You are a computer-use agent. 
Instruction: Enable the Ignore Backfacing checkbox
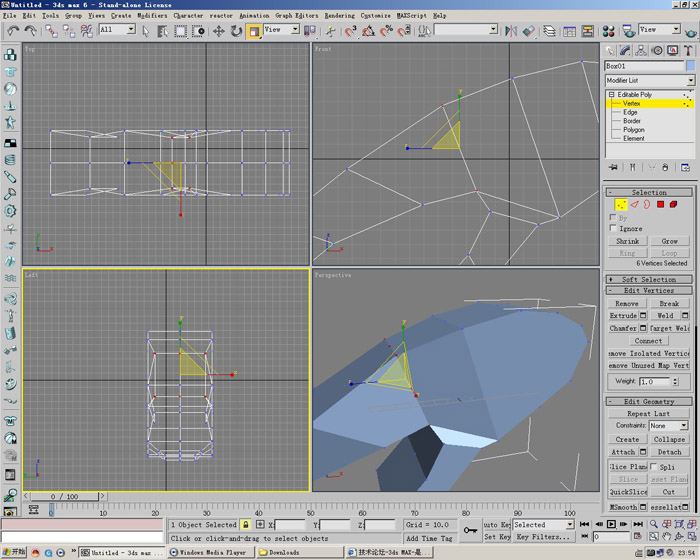point(613,228)
